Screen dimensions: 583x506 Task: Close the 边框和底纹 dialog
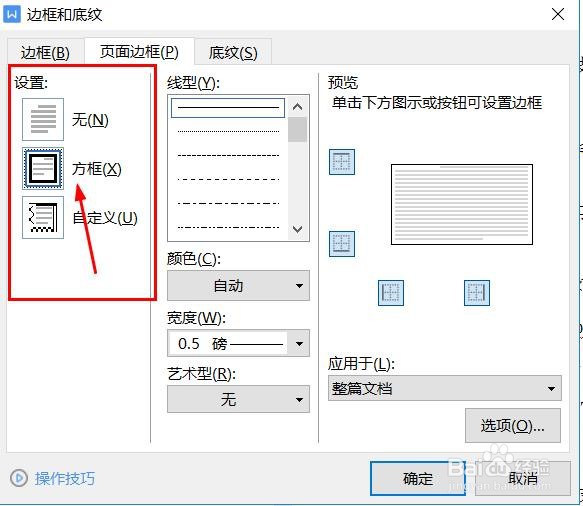pyautogui.click(x=558, y=15)
